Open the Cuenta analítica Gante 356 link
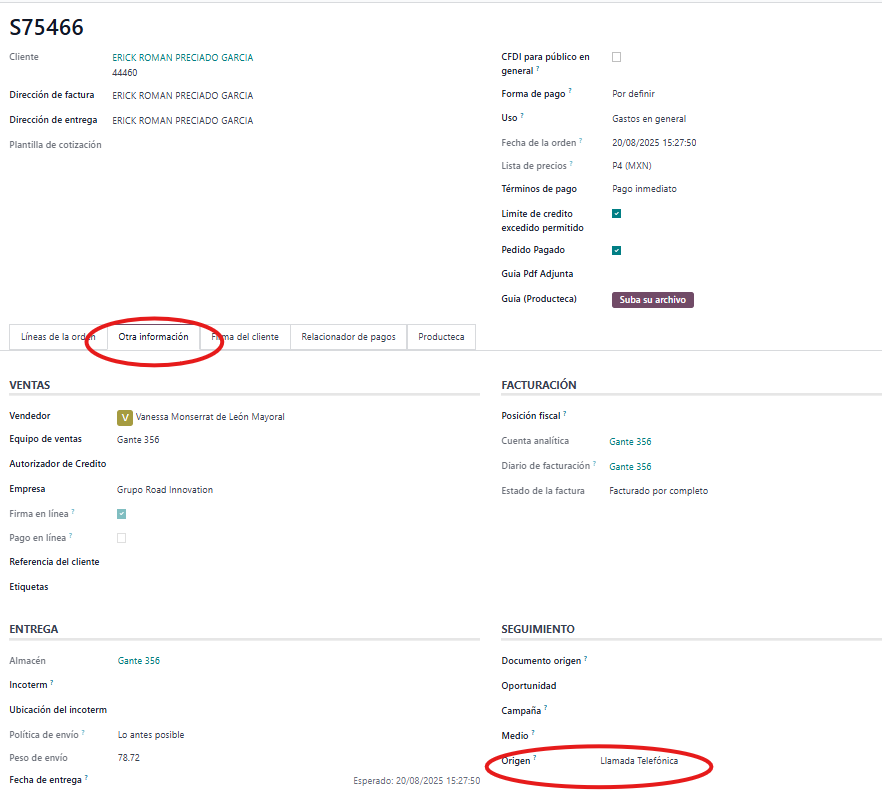 pos(630,441)
